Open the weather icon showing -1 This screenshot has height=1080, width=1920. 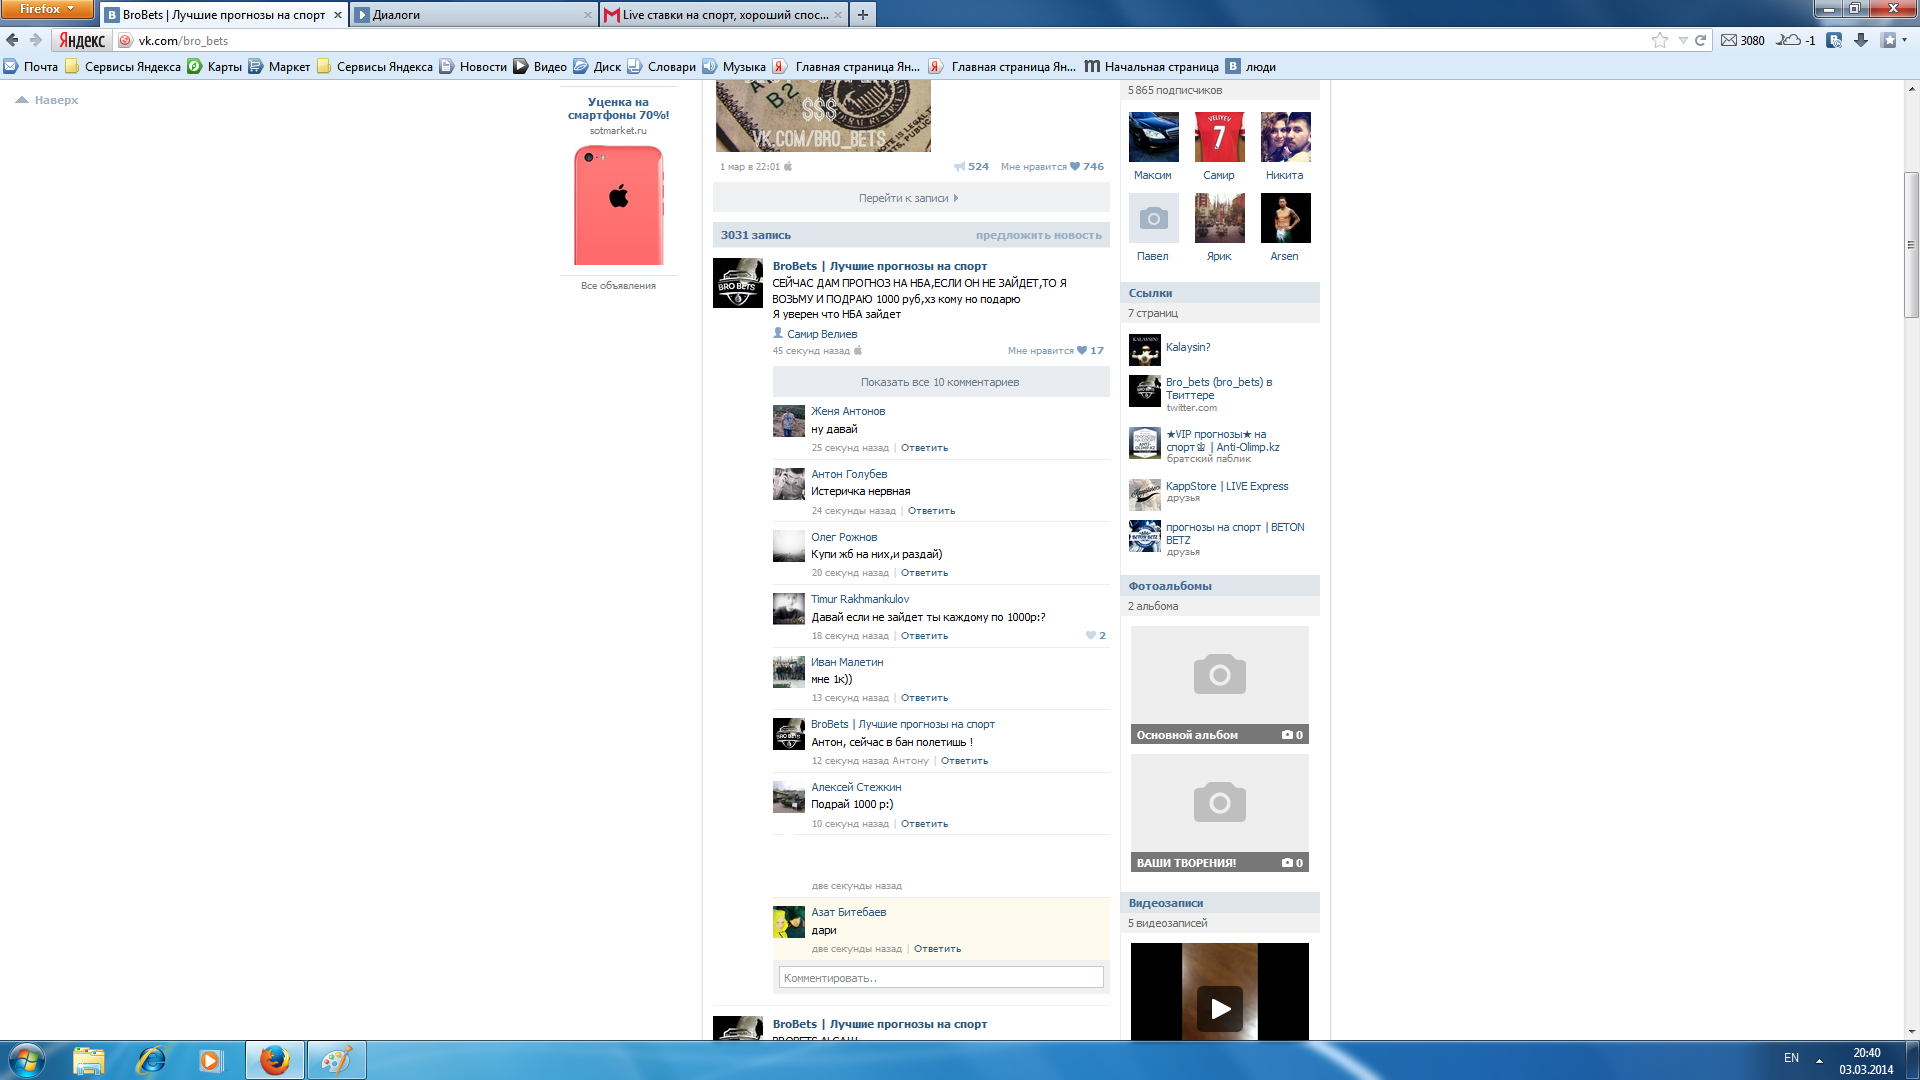pos(1795,40)
